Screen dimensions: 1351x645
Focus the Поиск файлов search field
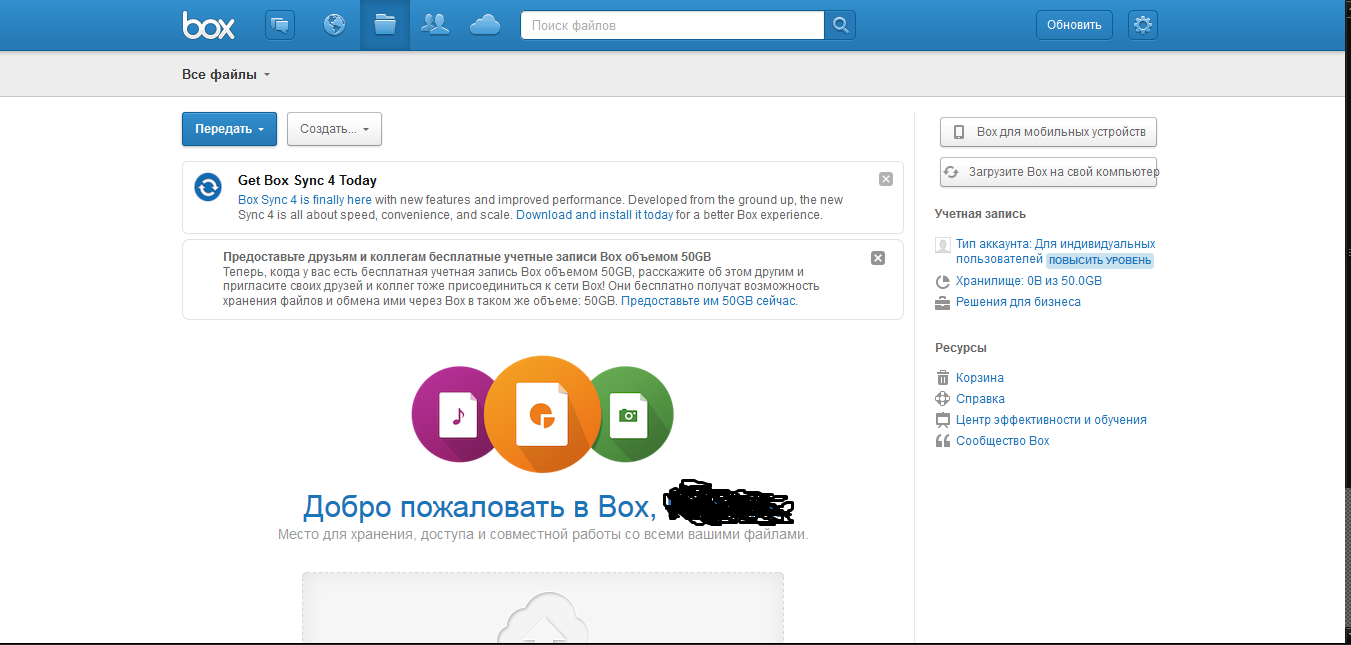pyautogui.click(x=672, y=25)
